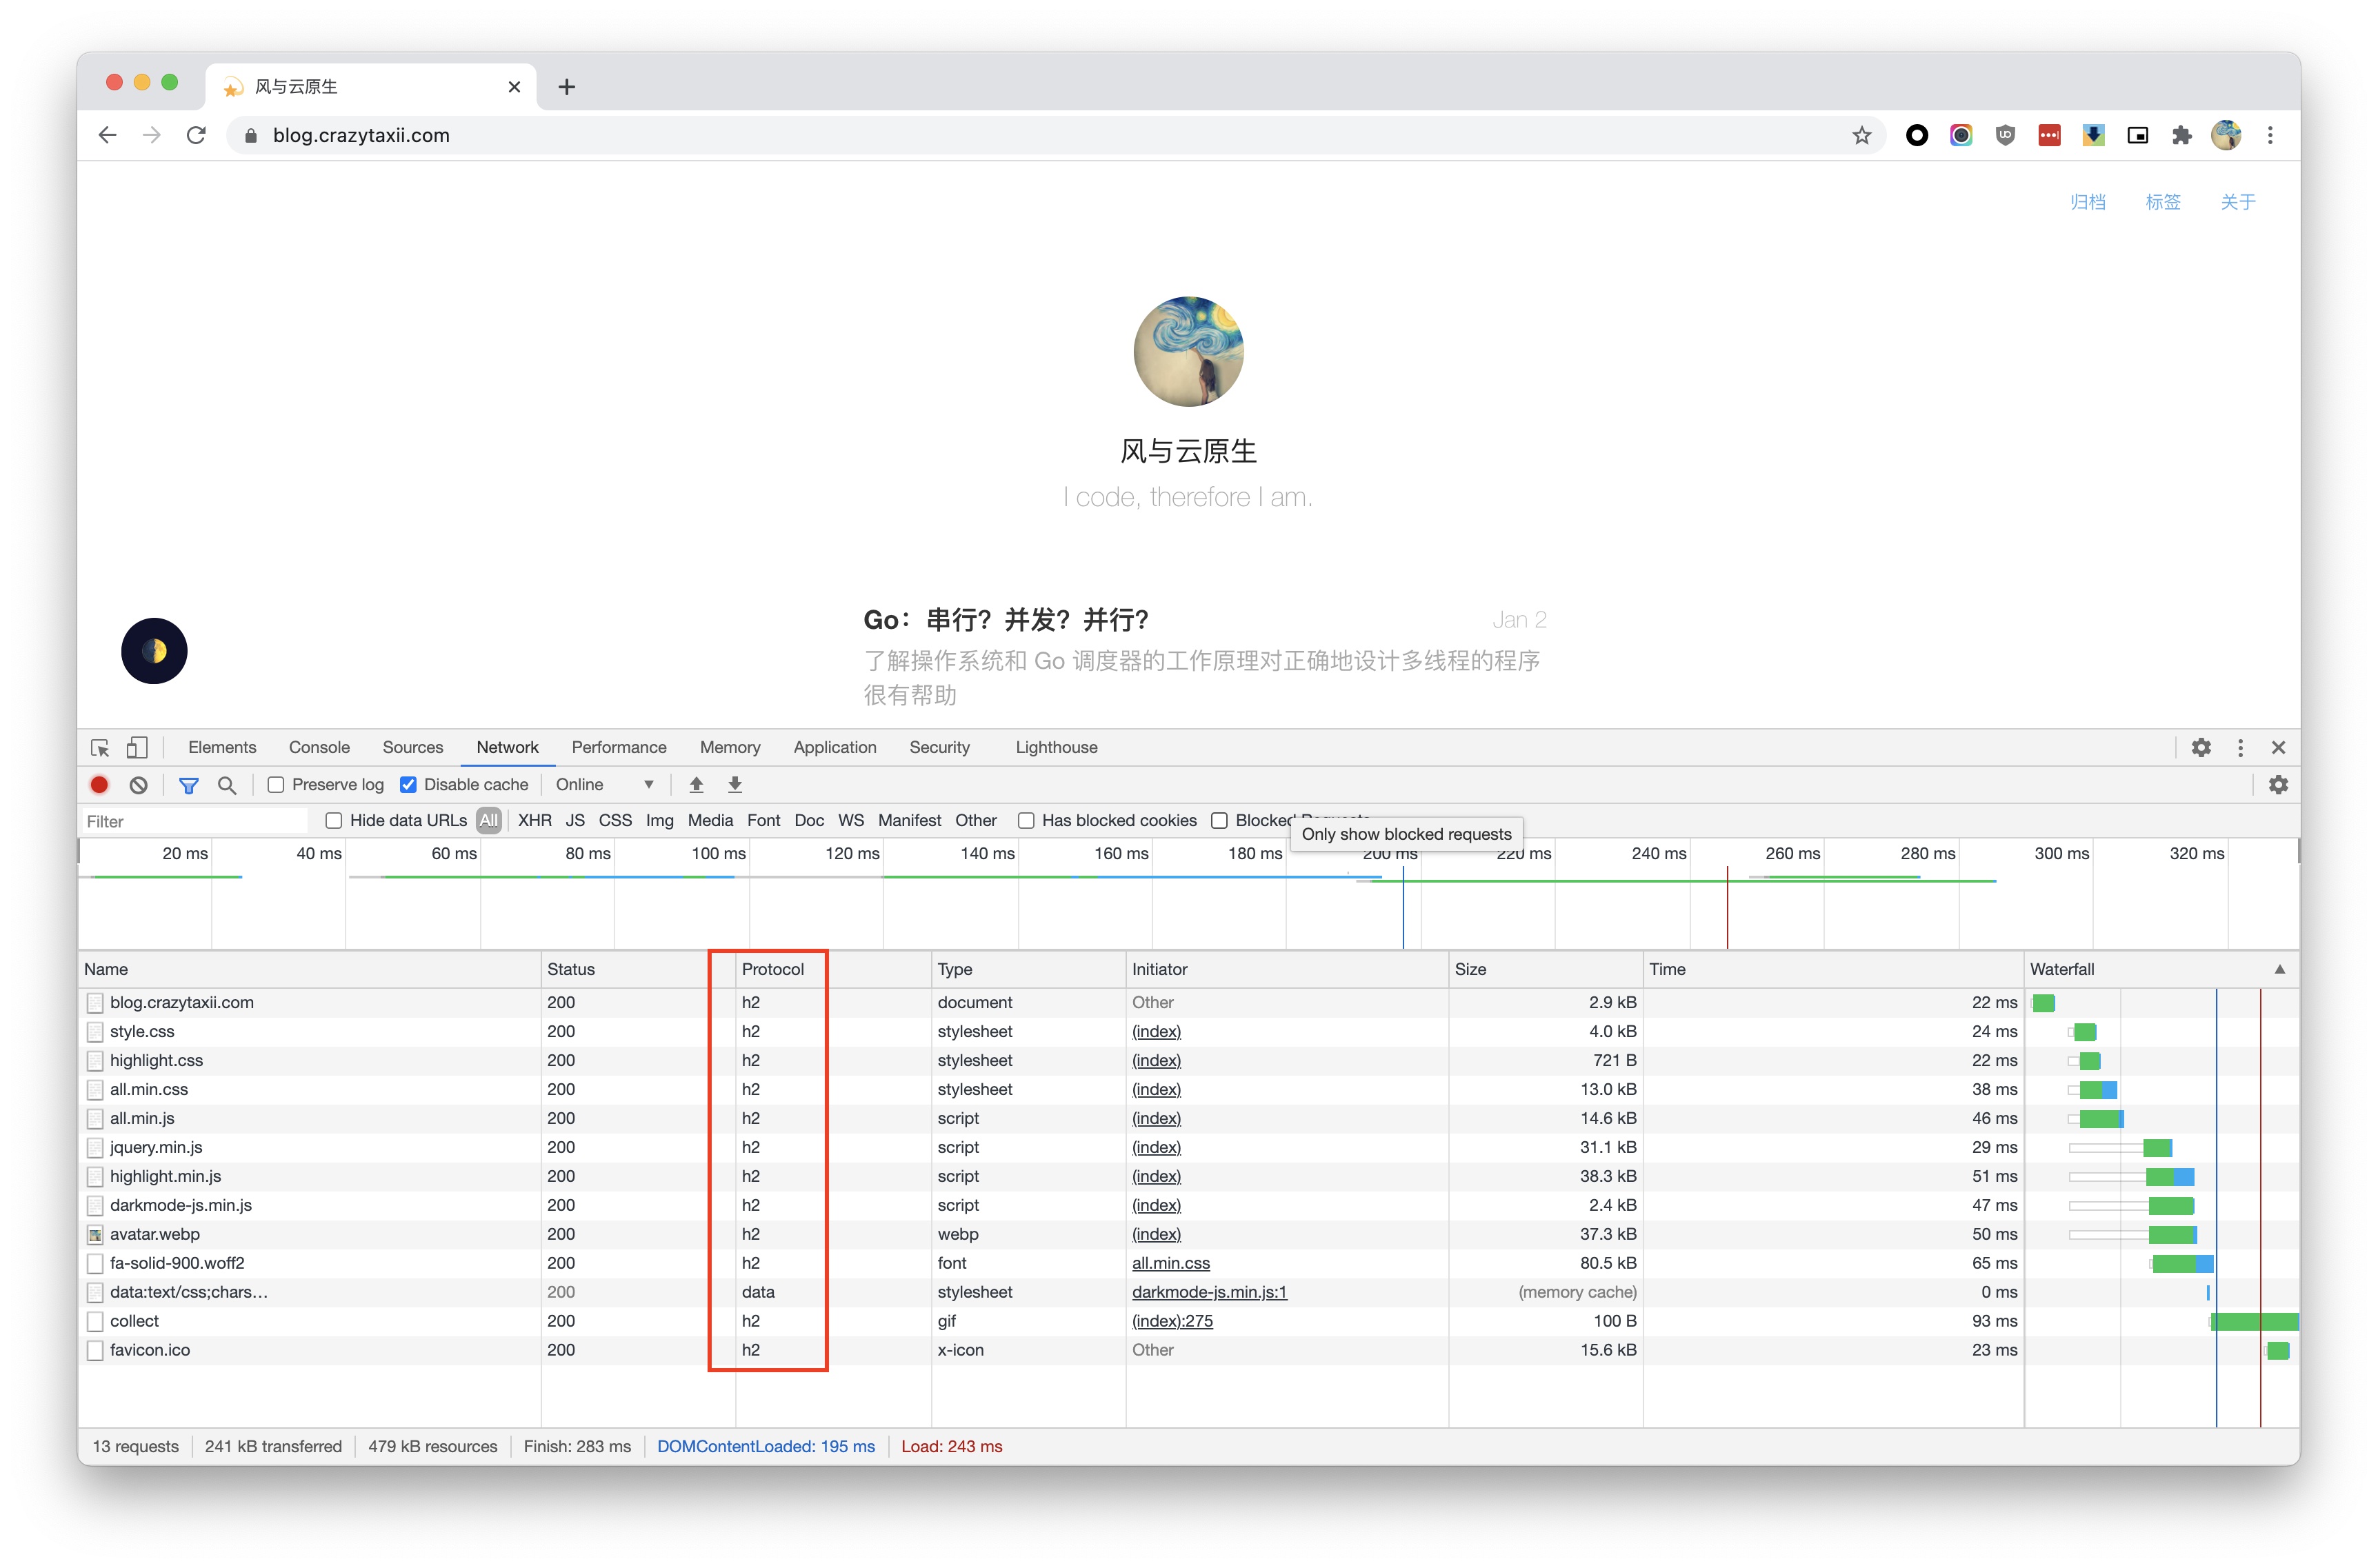Open the 标签 navigation link
This screenshot has height=1568, width=2378.
coord(2163,202)
